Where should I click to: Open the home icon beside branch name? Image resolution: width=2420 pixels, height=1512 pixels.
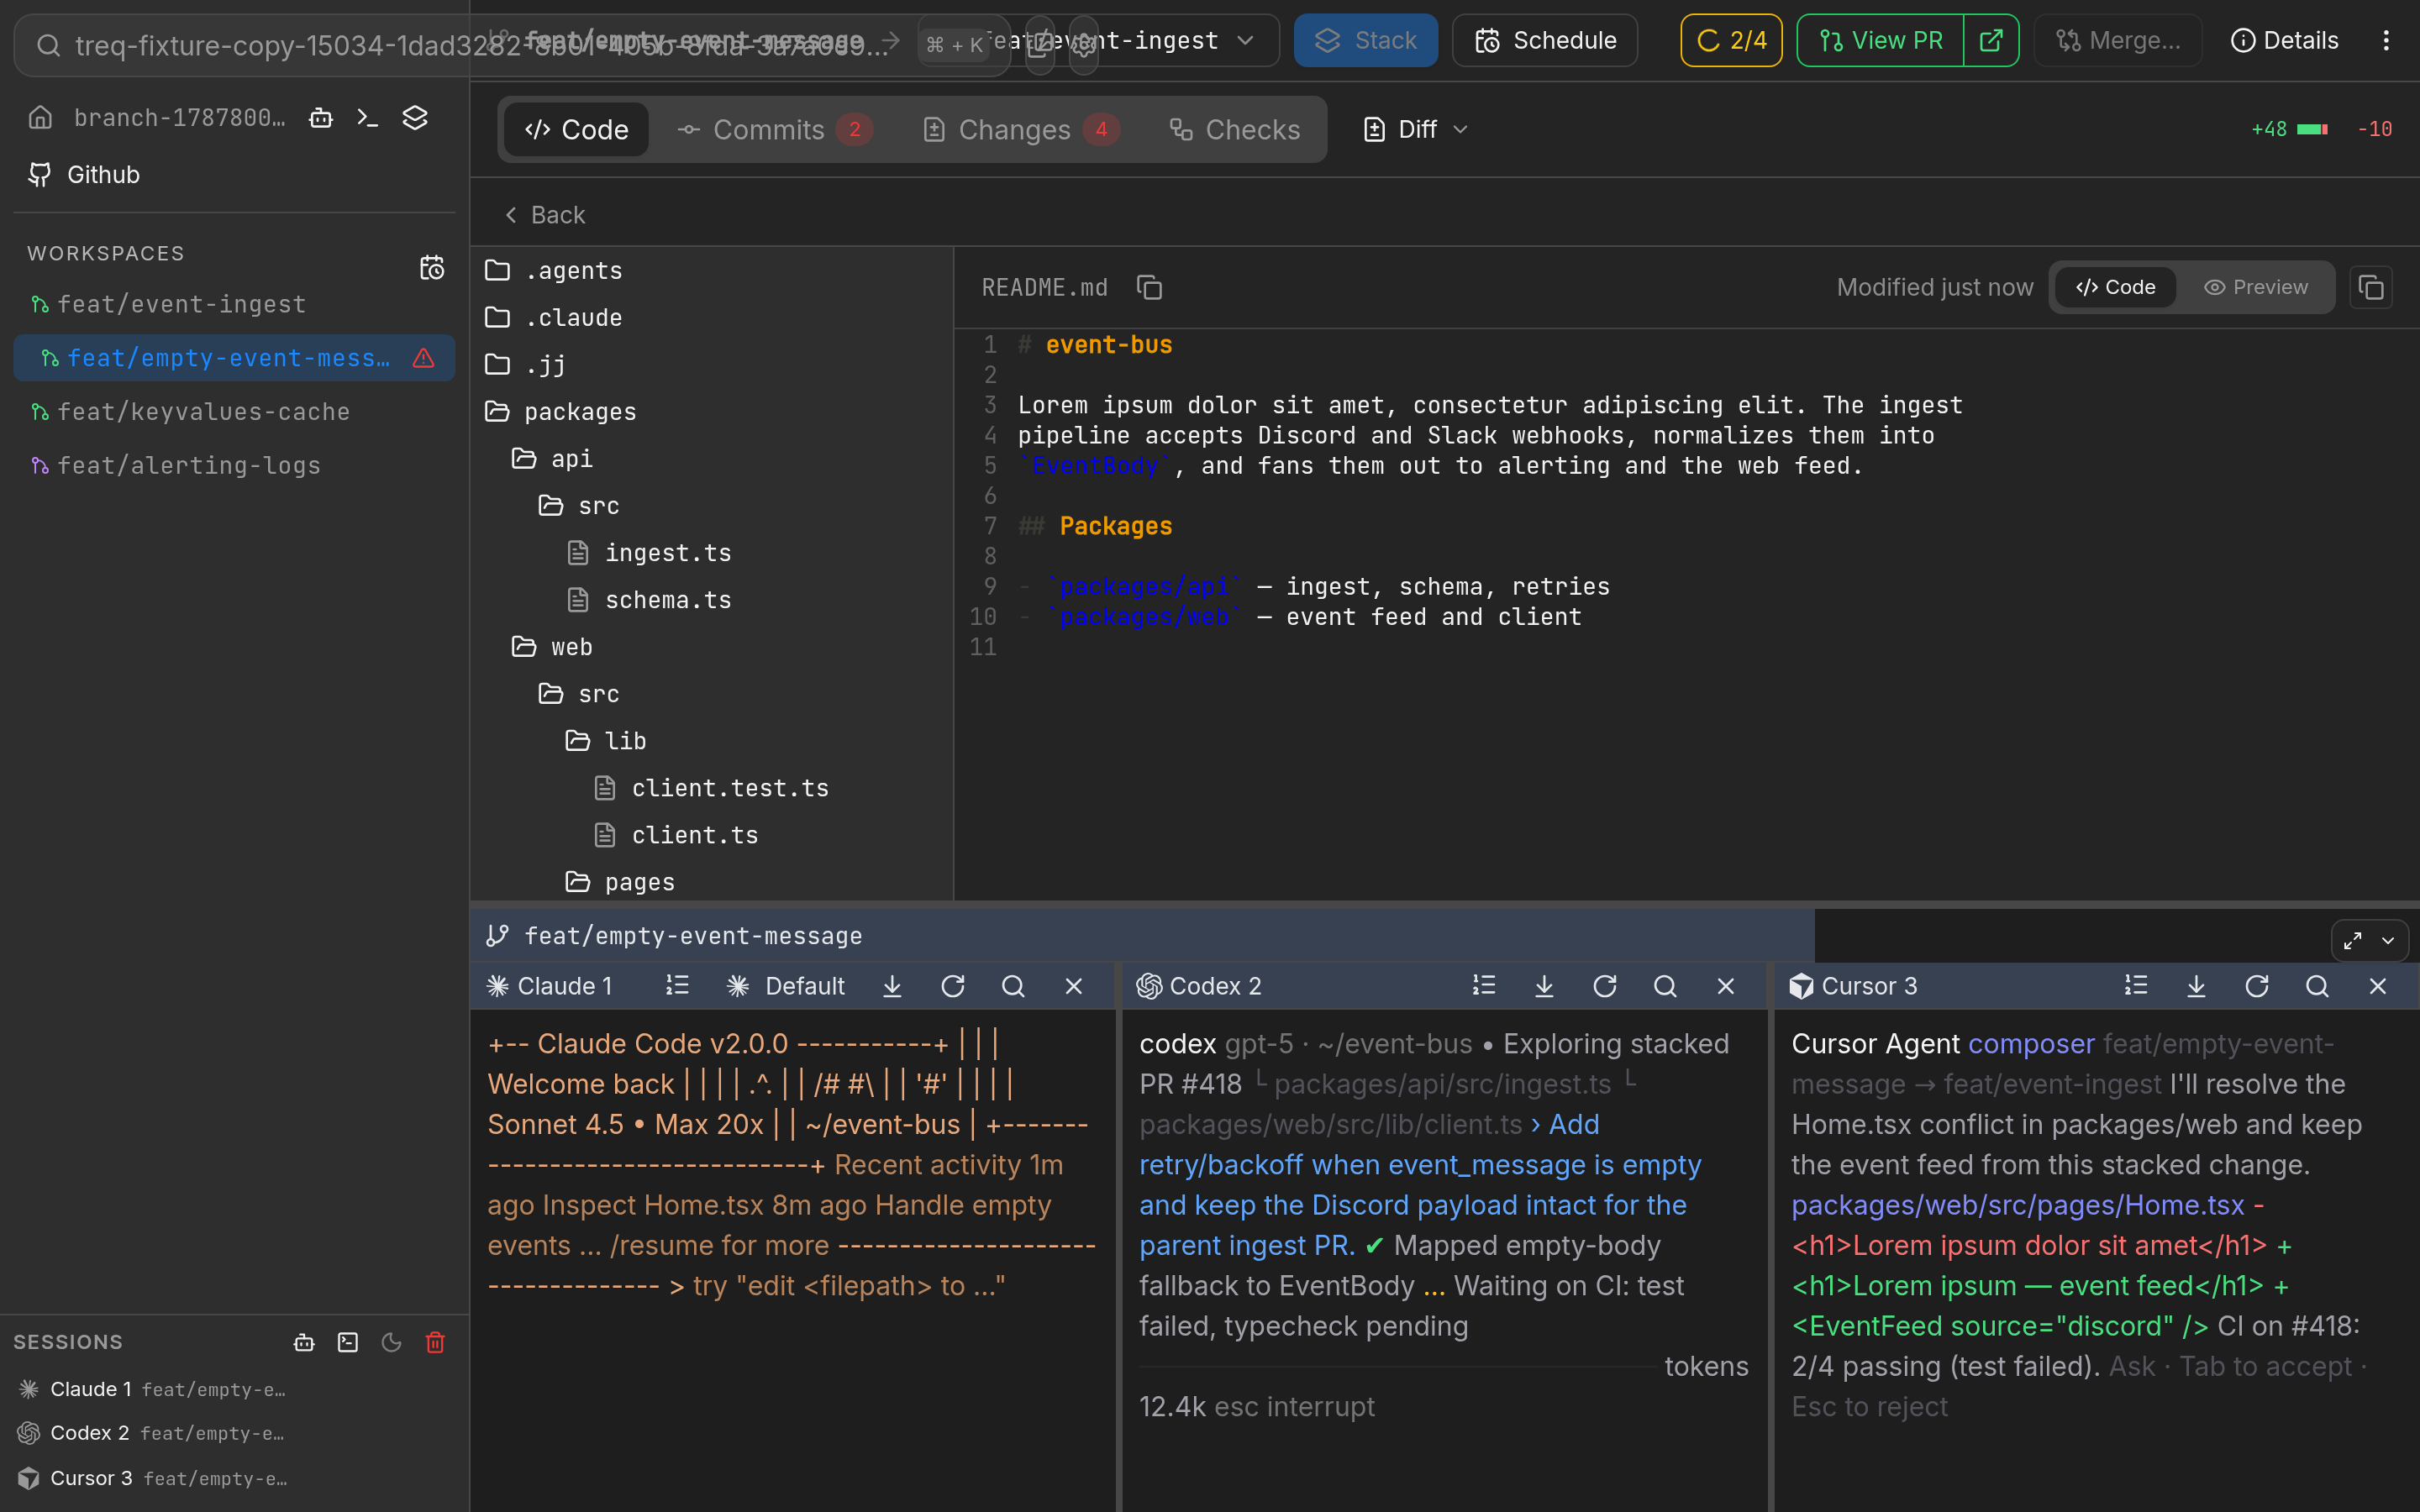[40, 118]
